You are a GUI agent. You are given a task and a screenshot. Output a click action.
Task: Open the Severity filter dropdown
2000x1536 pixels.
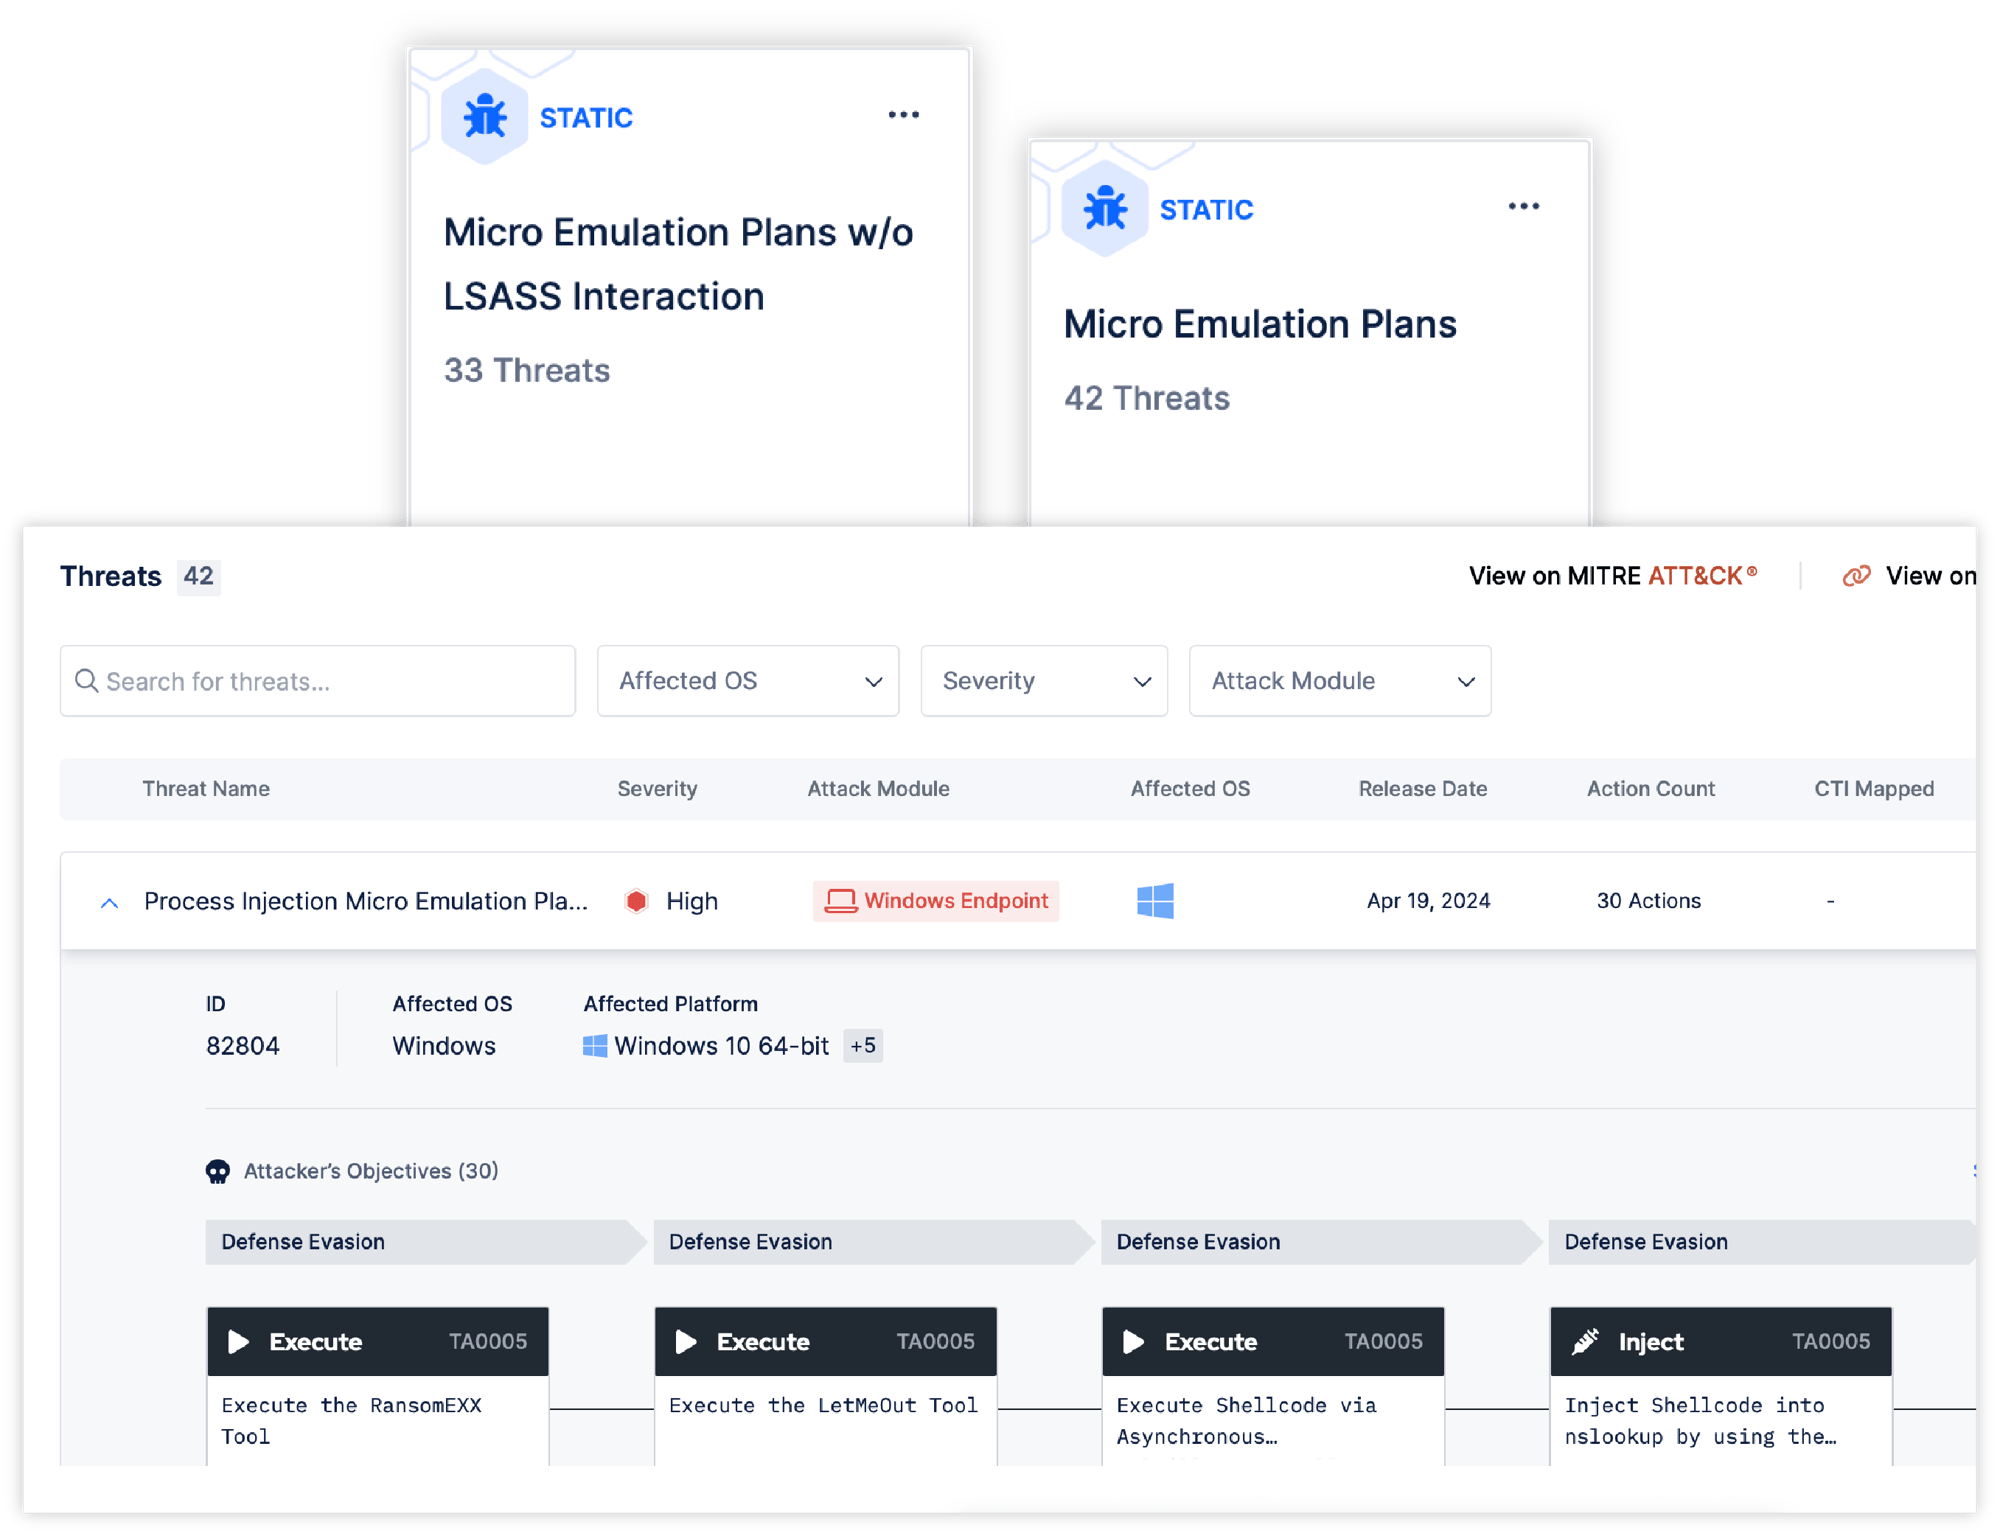coord(1044,681)
